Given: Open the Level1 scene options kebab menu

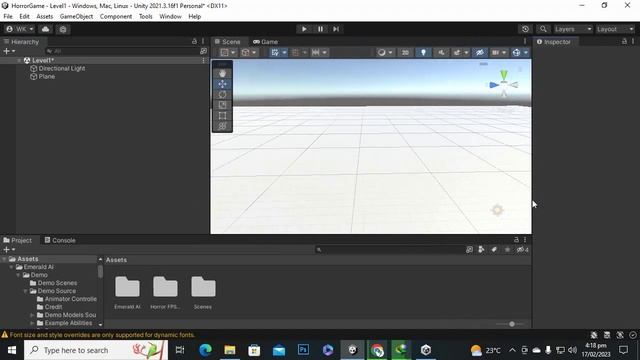Looking at the screenshot, I should (203, 60).
